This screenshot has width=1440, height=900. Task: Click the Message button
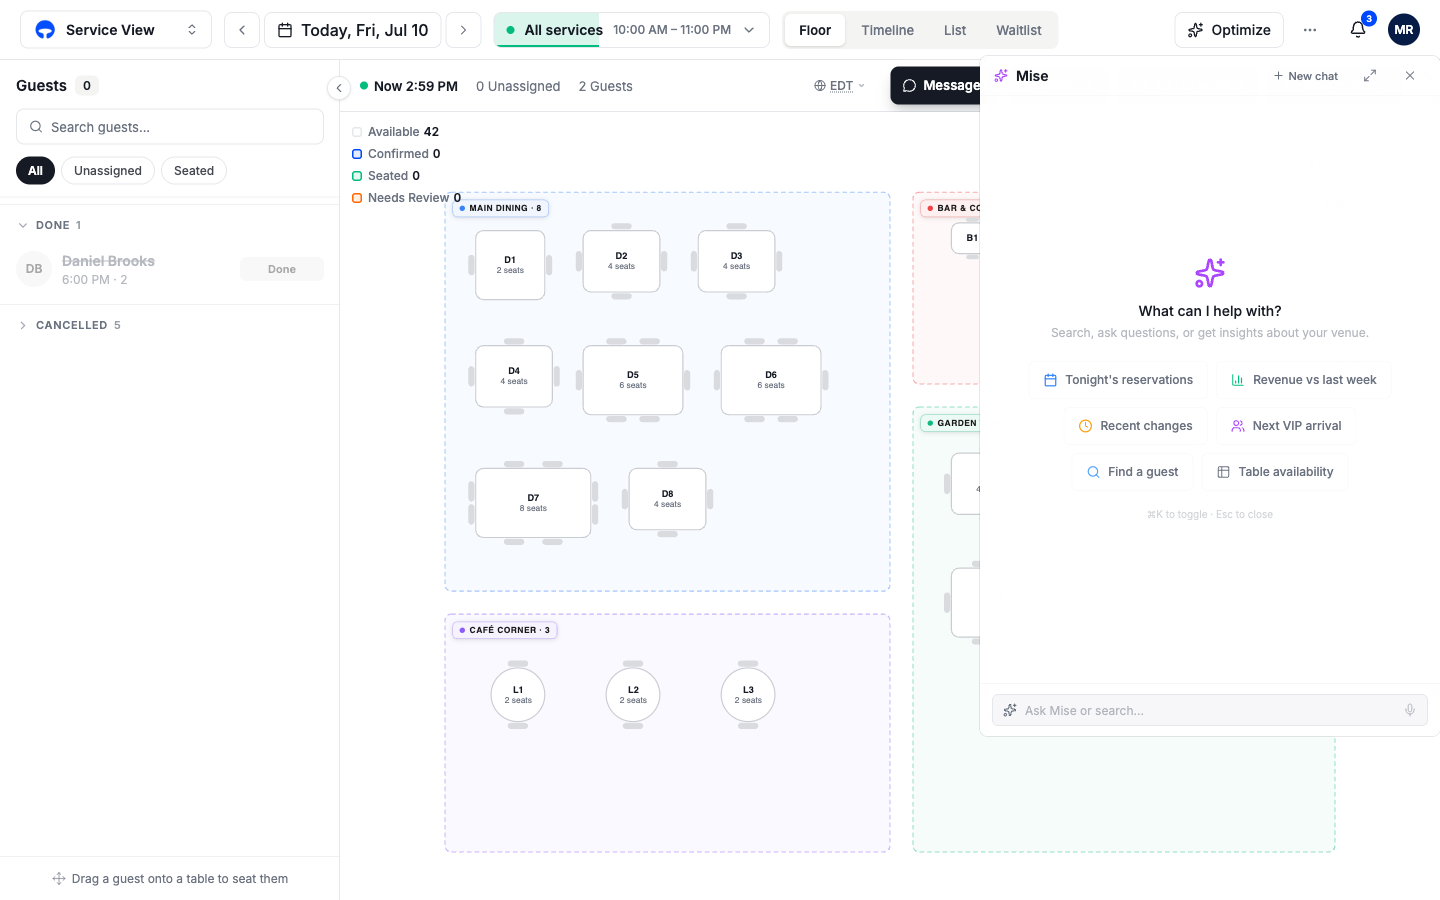pos(936,86)
